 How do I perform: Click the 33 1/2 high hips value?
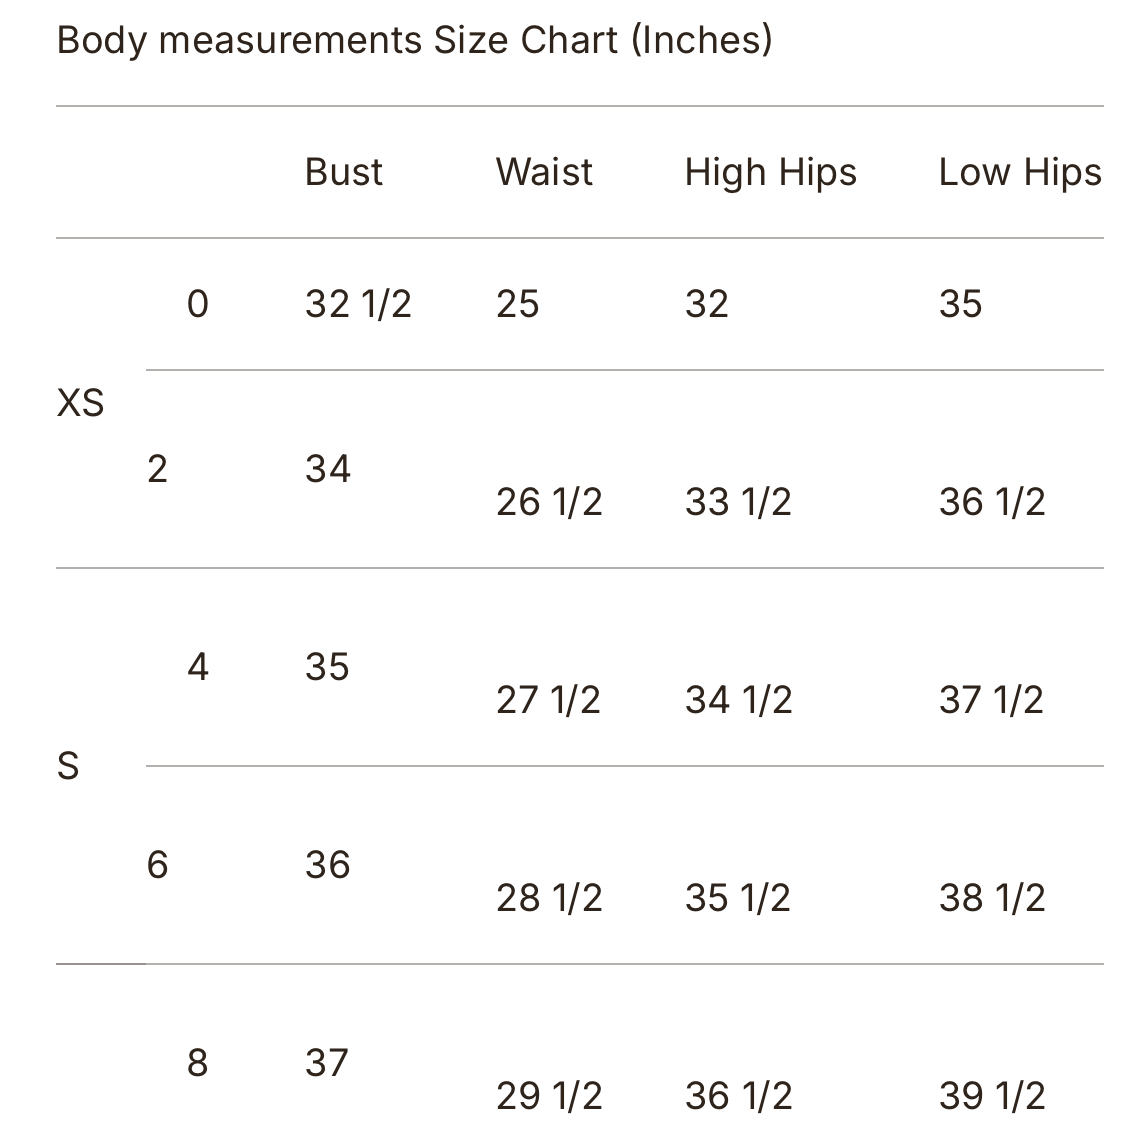[738, 502]
